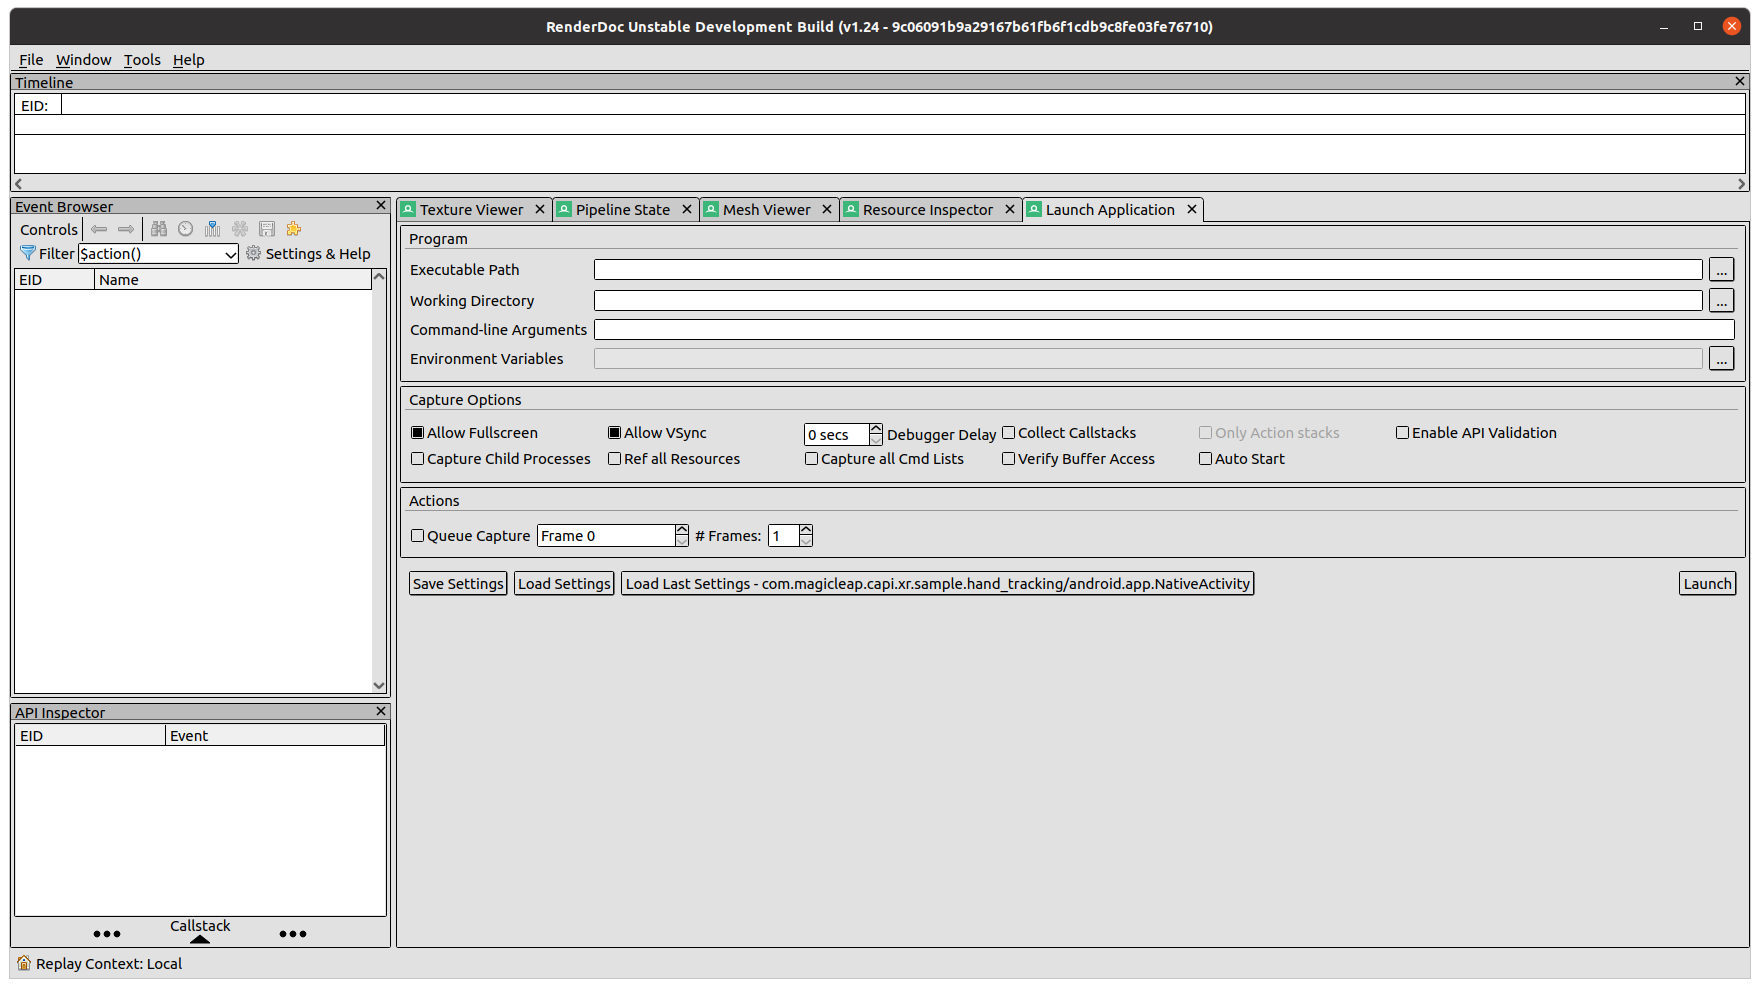Save events using the floppy disk icon
Viewport: 1760px width, 988px height.
267,229
